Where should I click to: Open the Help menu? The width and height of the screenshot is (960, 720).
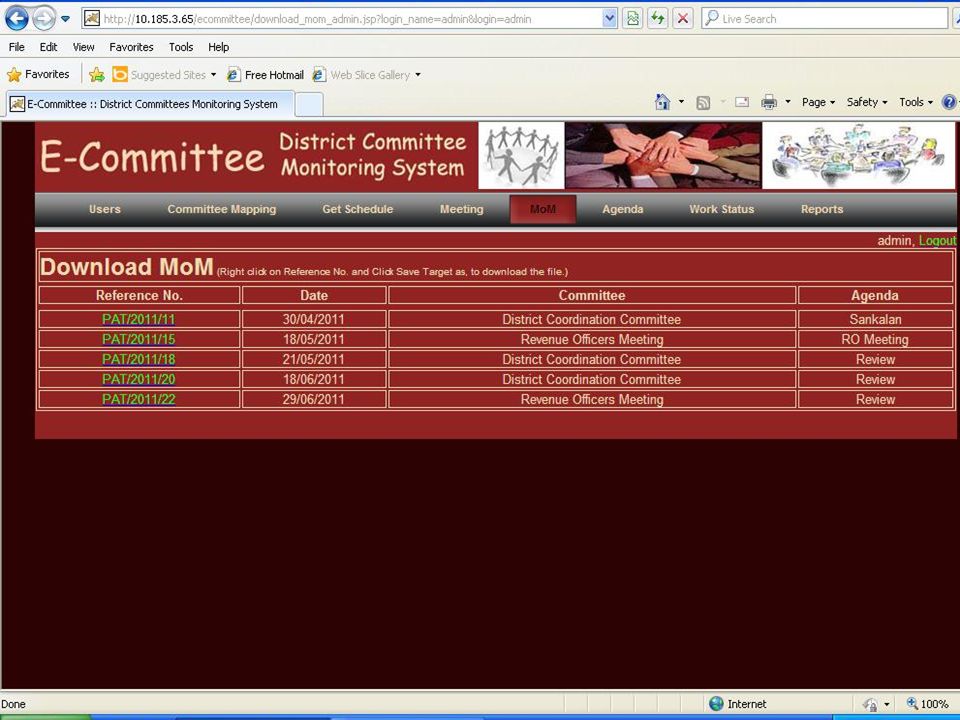tap(219, 47)
